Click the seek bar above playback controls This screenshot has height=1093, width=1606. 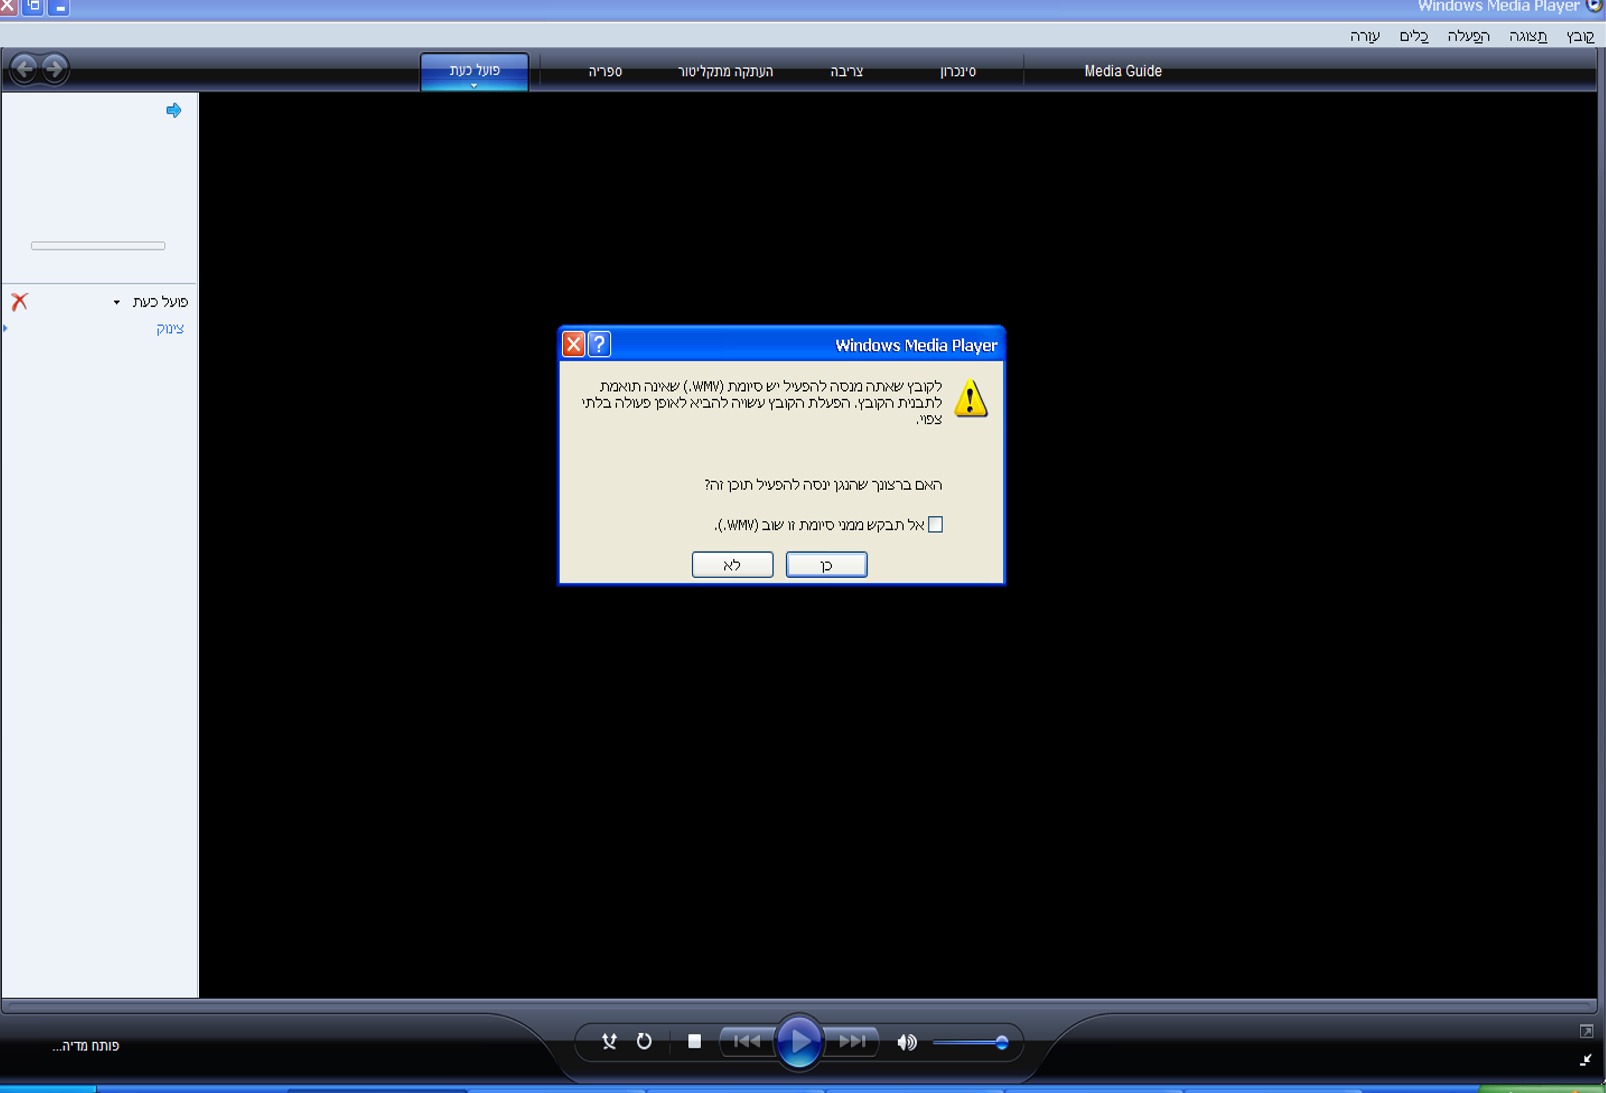(798, 1005)
